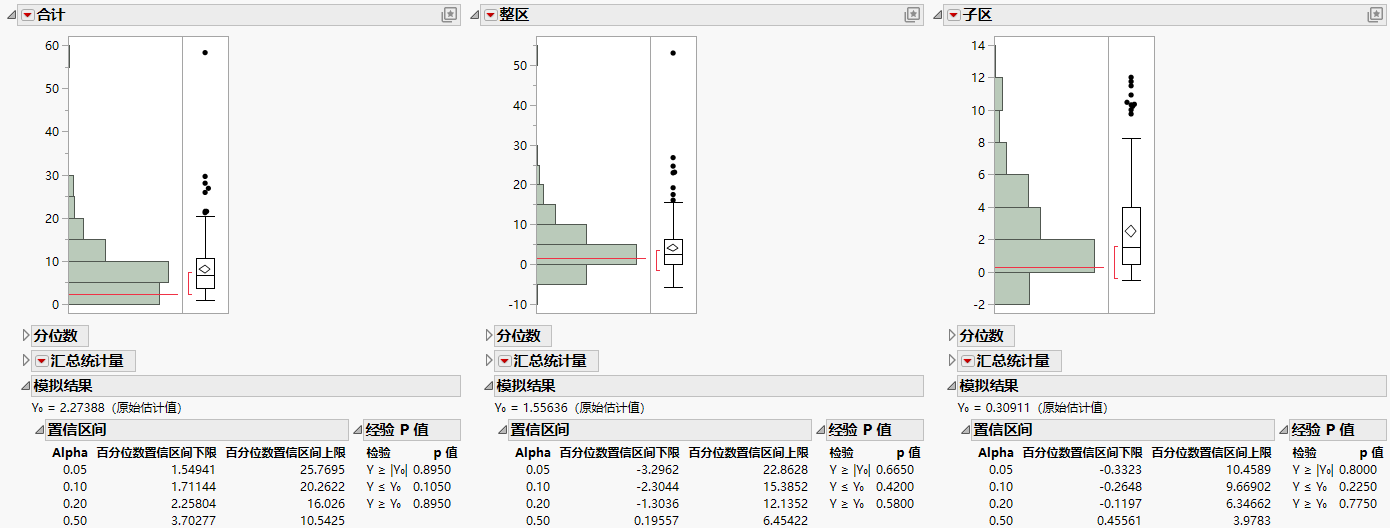1390x528 pixels.
Task: Open red triangle menu of 汇总统计量 under 整区
Action: (504, 361)
